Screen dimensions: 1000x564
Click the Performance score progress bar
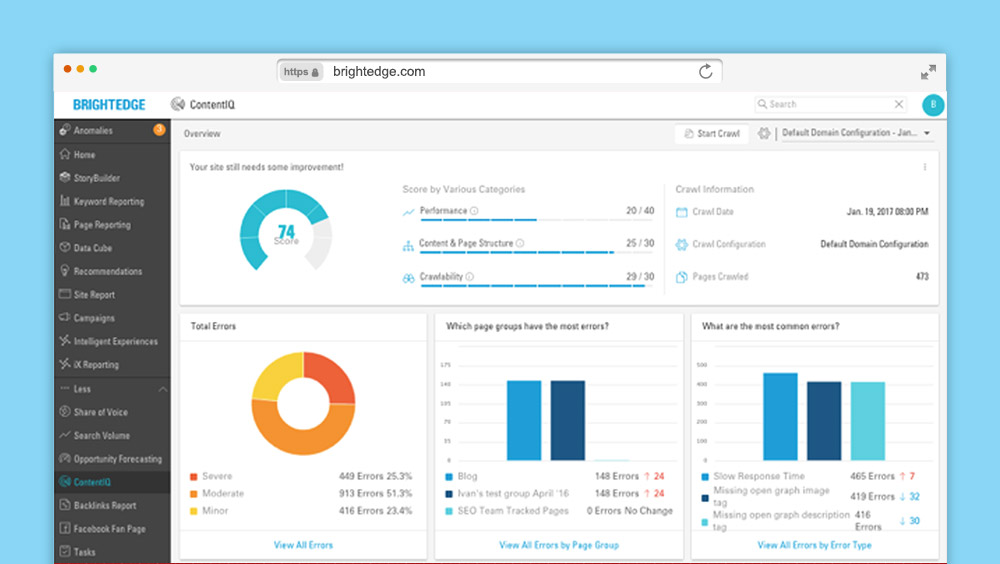537,219
